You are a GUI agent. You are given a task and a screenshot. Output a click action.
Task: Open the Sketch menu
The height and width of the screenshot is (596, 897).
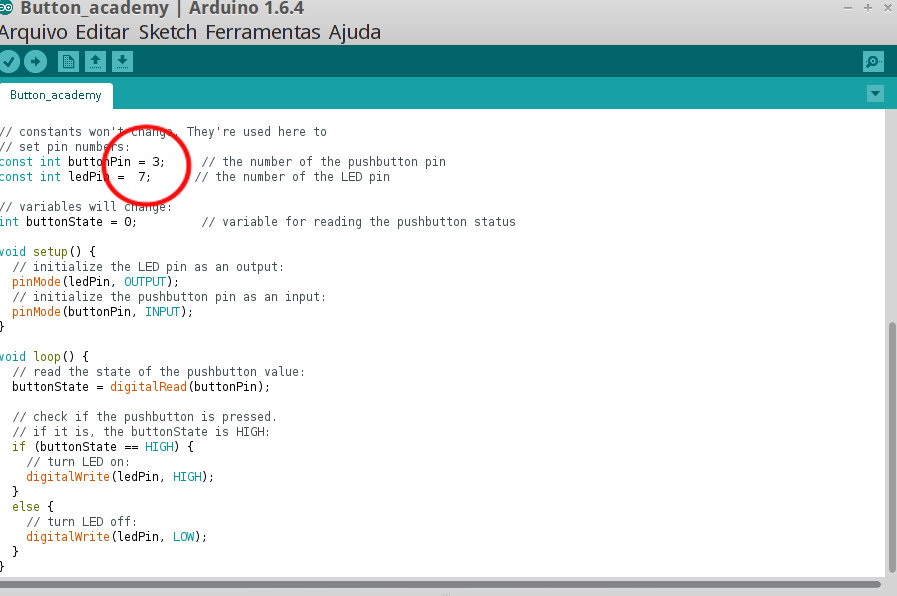click(168, 33)
